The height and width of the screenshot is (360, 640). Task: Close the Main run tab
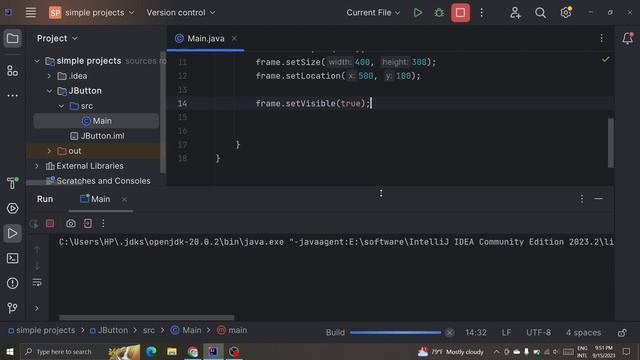[124, 199]
